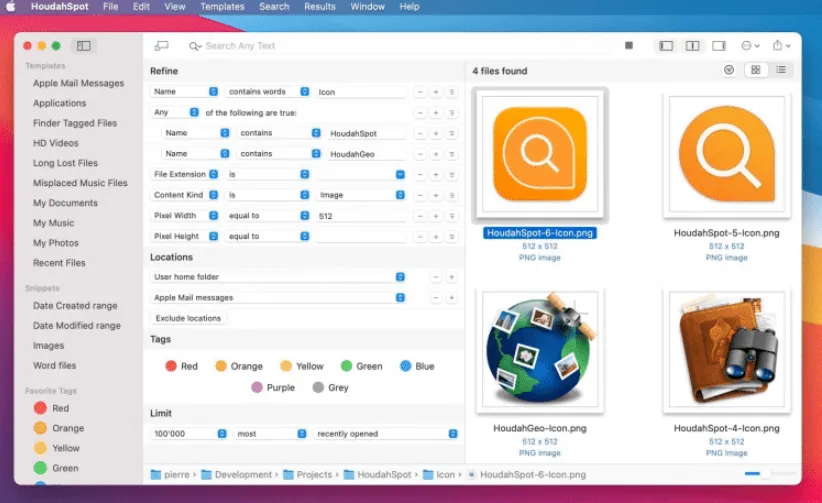
Task: Open the View menu
Action: 175,7
